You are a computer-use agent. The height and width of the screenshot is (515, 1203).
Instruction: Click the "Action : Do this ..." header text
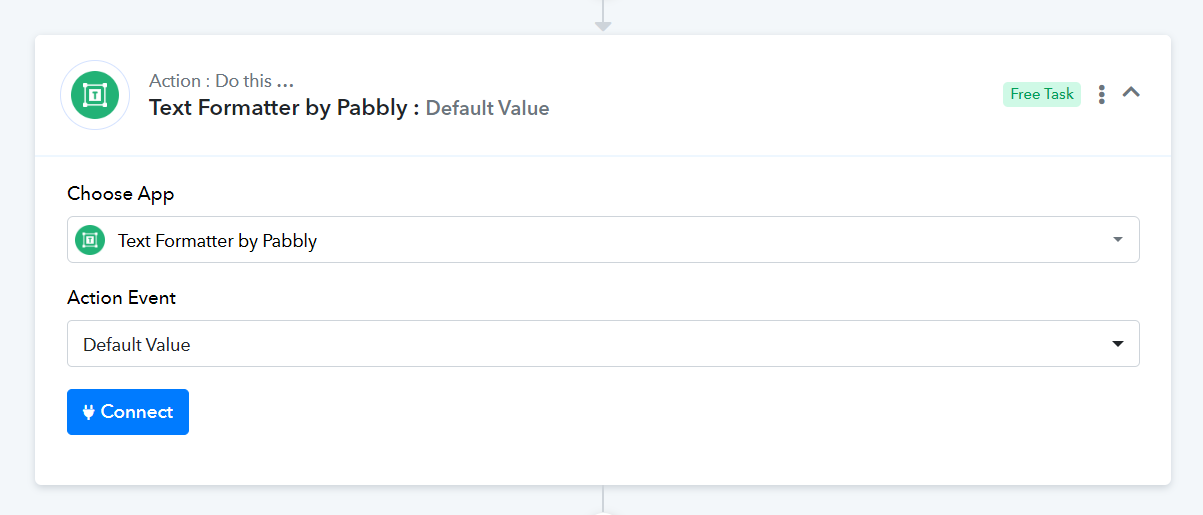(x=221, y=81)
